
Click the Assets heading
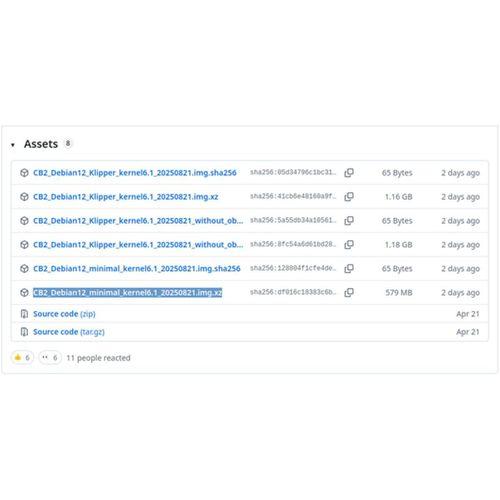[41, 144]
